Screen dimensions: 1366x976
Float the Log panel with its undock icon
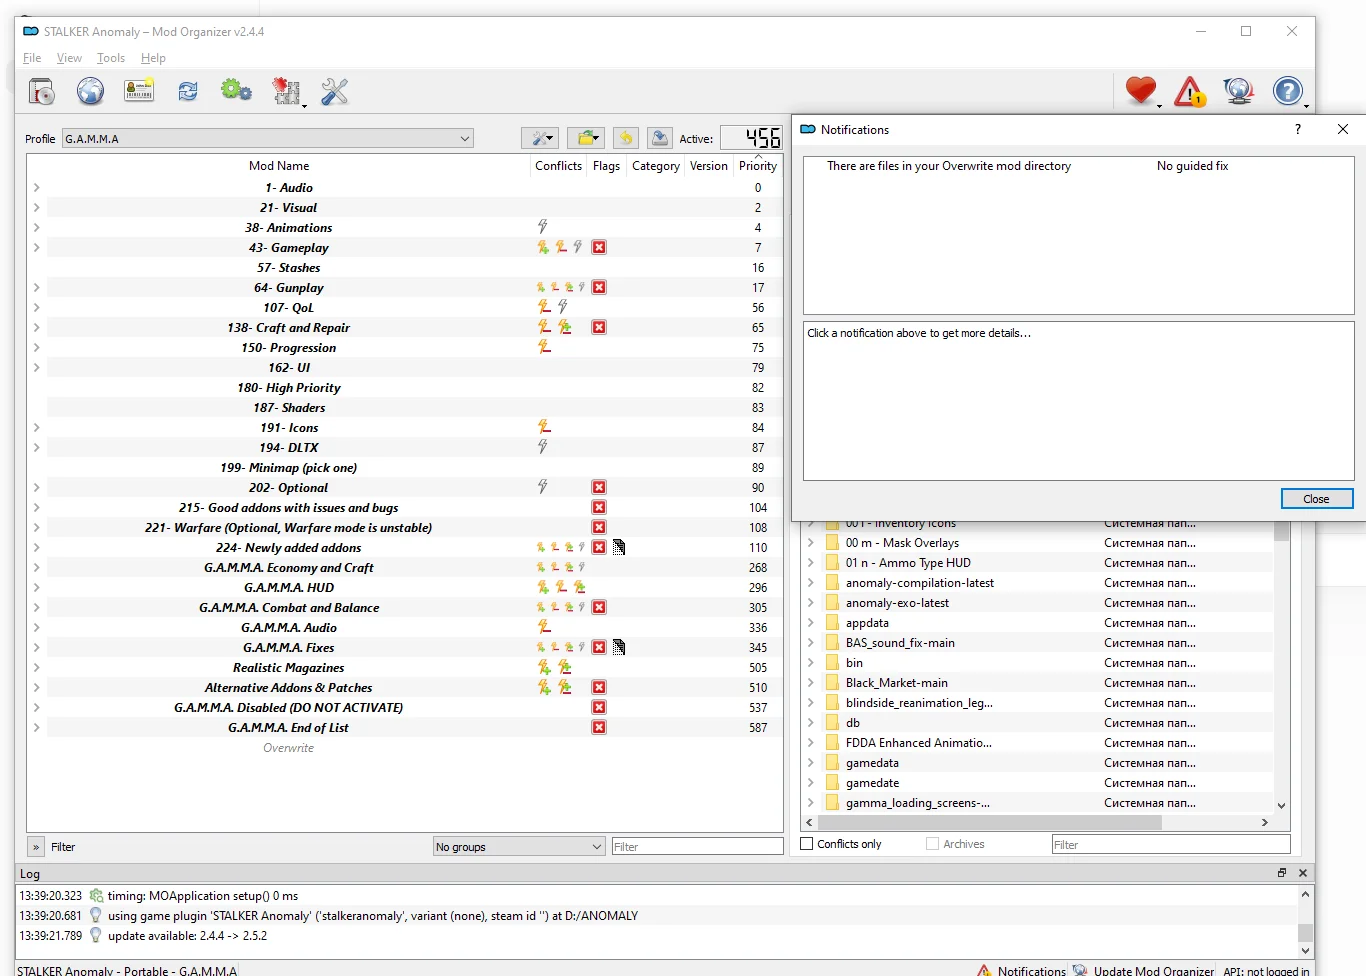1282,873
